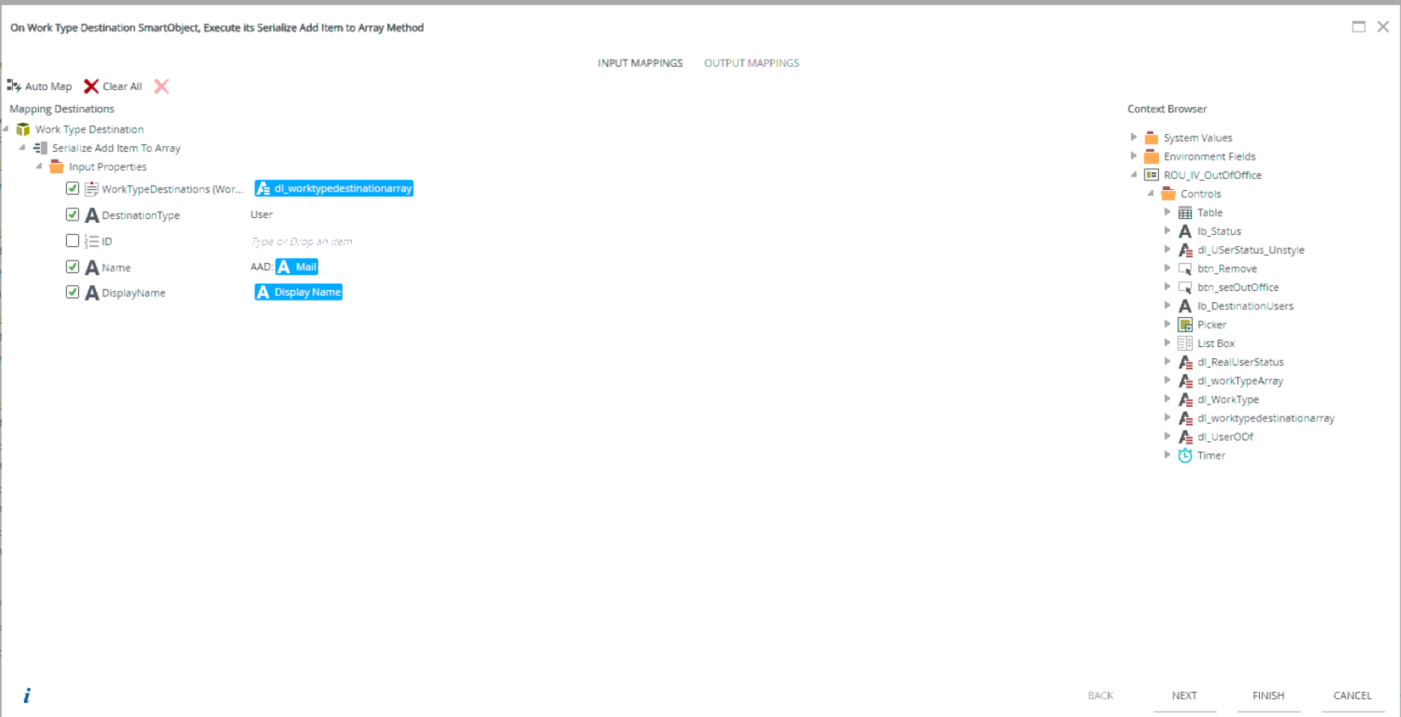Image resolution: width=1401 pixels, height=717 pixels.
Task: Click the Auto Map icon
Action: pyautogui.click(x=14, y=87)
